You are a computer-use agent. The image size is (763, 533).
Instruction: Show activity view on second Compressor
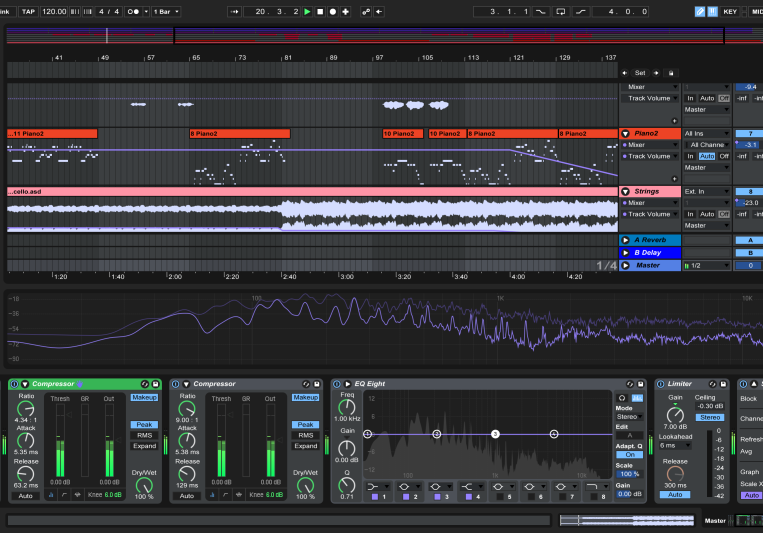click(239, 495)
